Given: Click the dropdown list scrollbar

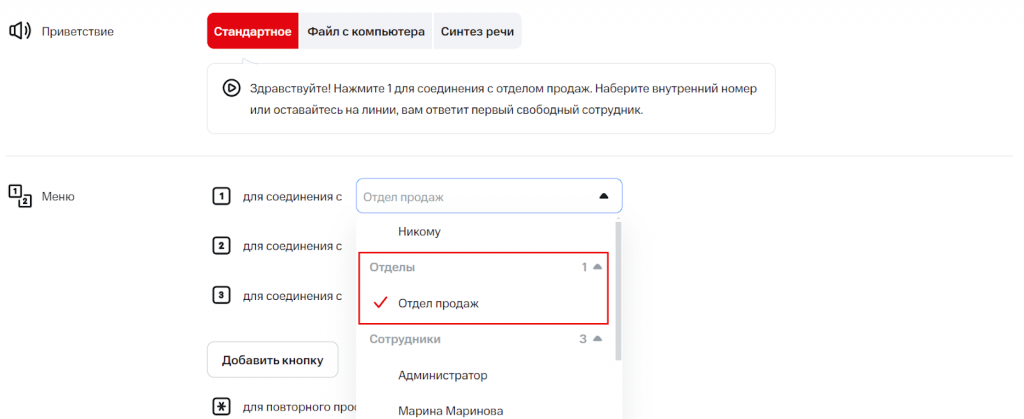Looking at the screenshot, I should [617, 290].
